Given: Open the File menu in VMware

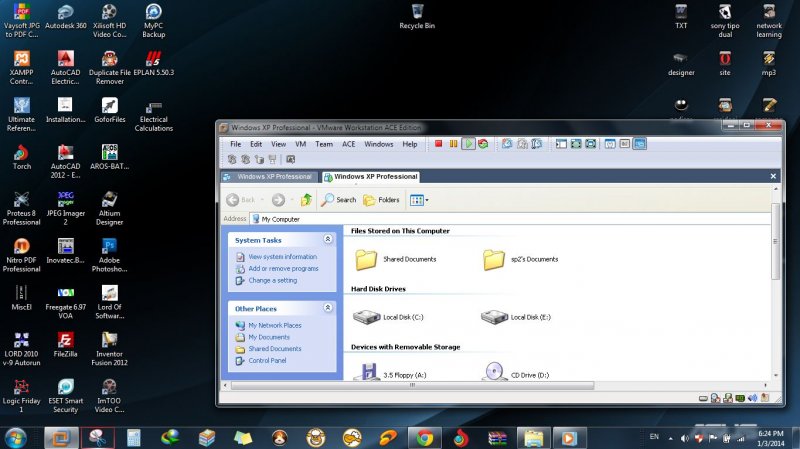Looking at the screenshot, I should tap(236, 144).
